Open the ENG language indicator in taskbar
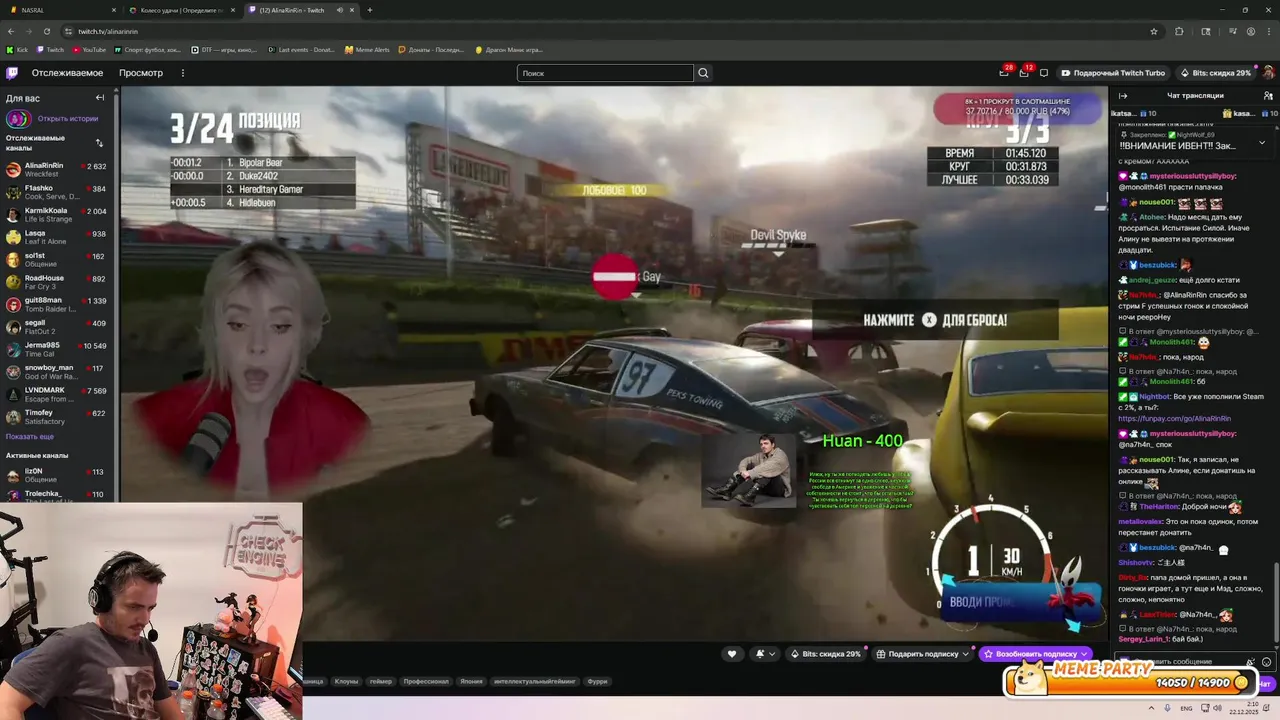The image size is (1280, 720). (1186, 708)
